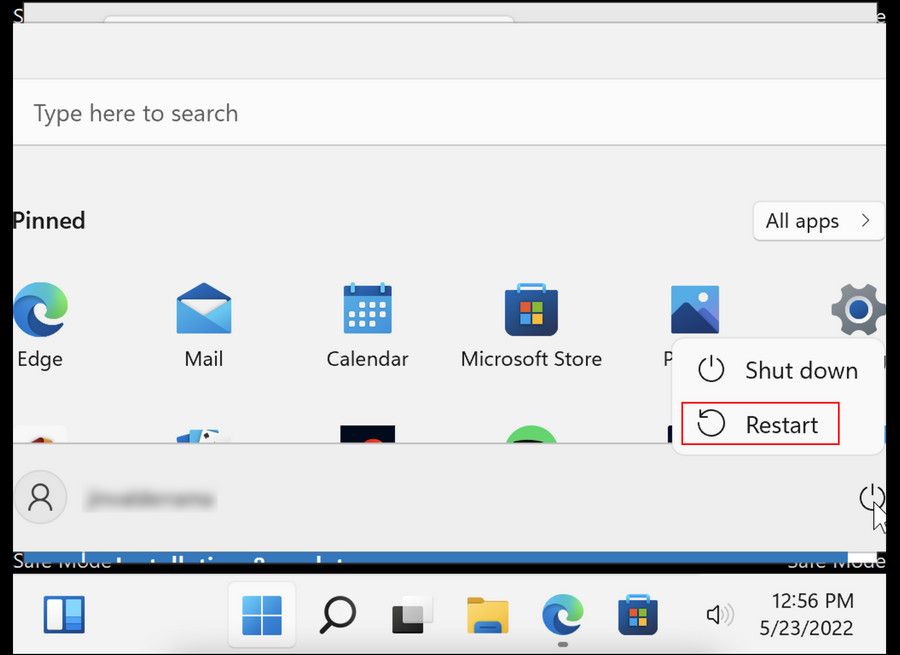Open the Widgets panel on the taskbar

pyautogui.click(x=63, y=614)
